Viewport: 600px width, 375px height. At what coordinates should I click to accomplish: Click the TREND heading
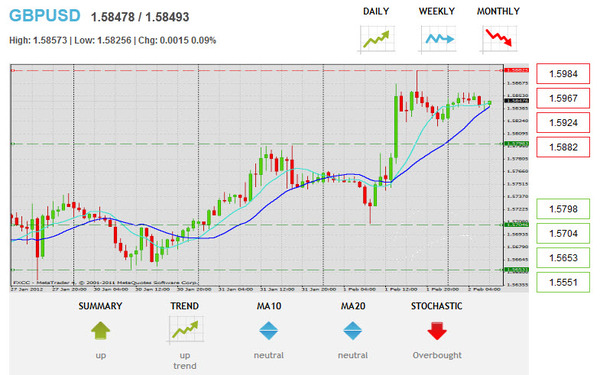point(185,306)
